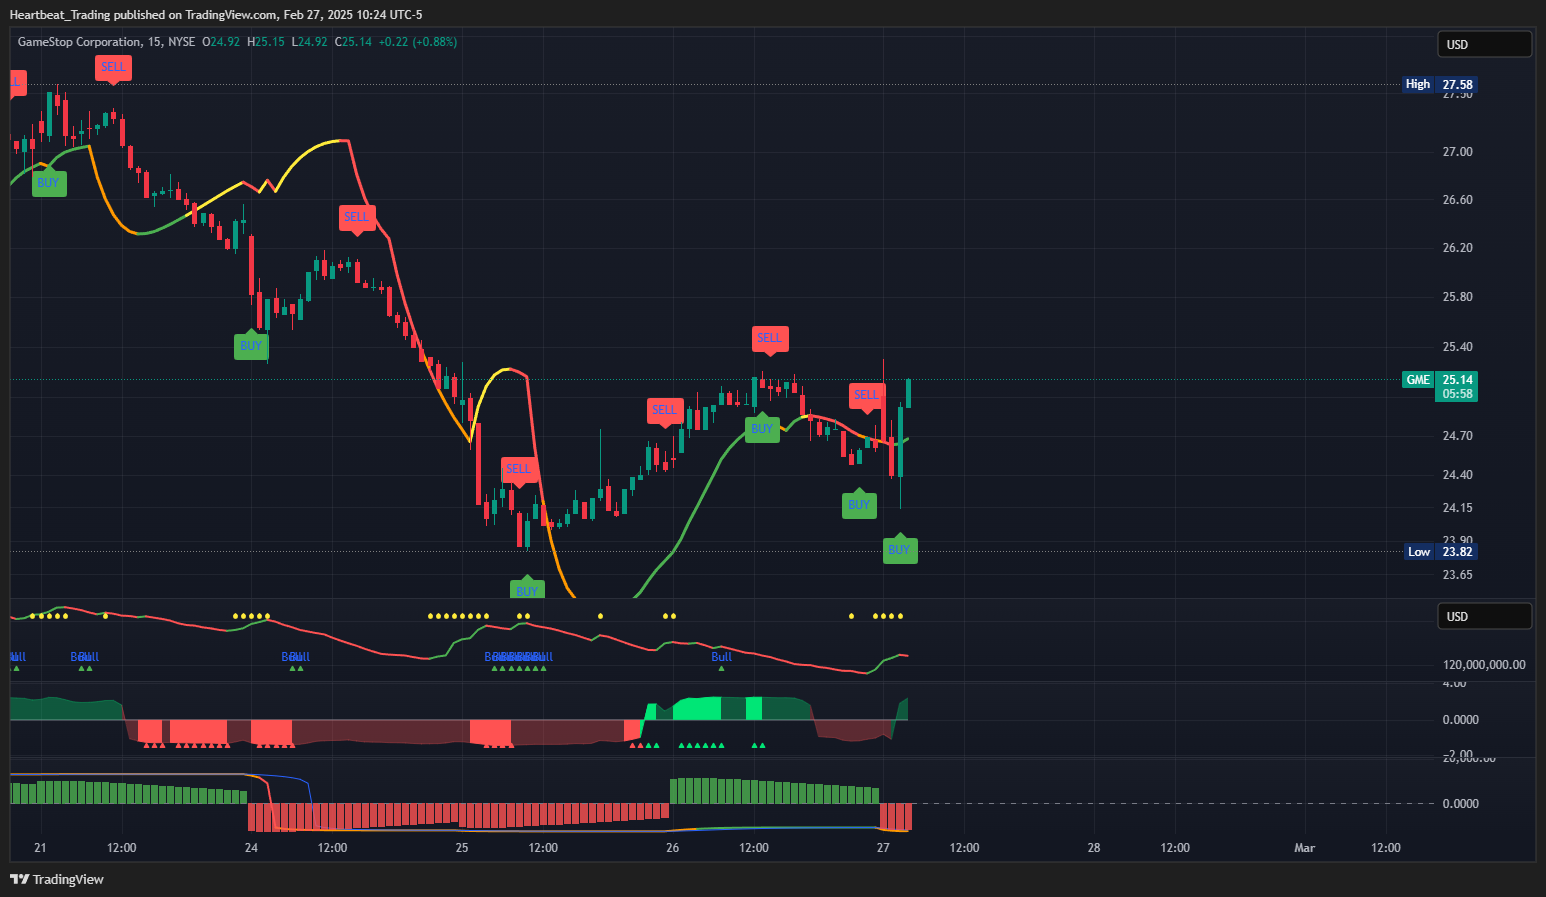The image size is (1546, 897).
Task: Click the 26.20 price axis label
Action: (1457, 248)
